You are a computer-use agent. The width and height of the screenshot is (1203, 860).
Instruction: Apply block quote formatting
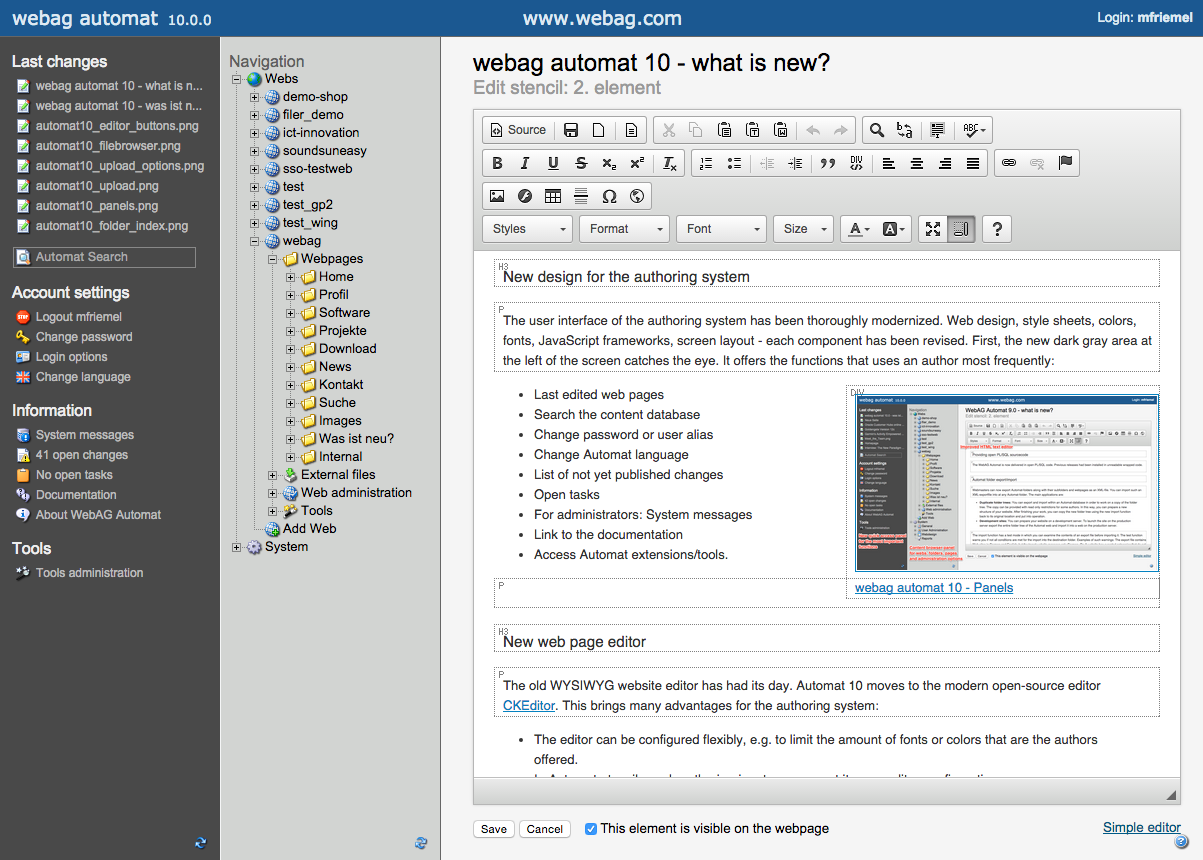[827, 164]
